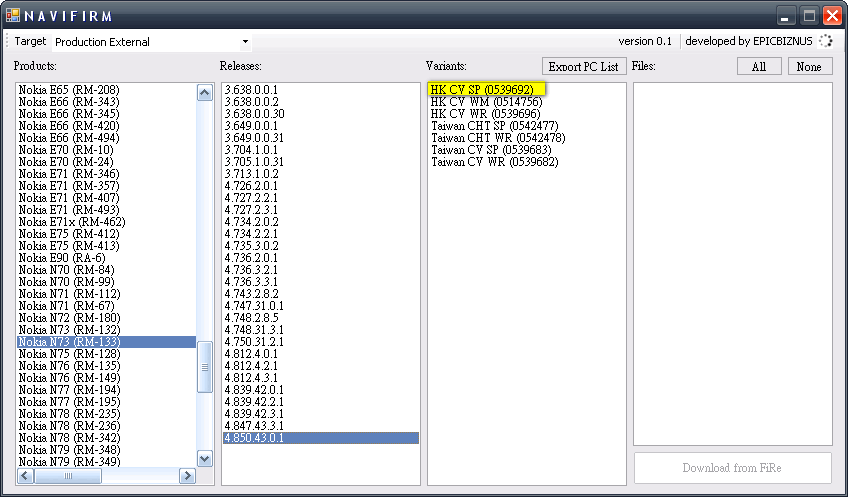This screenshot has width=848, height=497.
Task: Click the NAVIFIRM app icon in title bar
Action: point(13,15)
